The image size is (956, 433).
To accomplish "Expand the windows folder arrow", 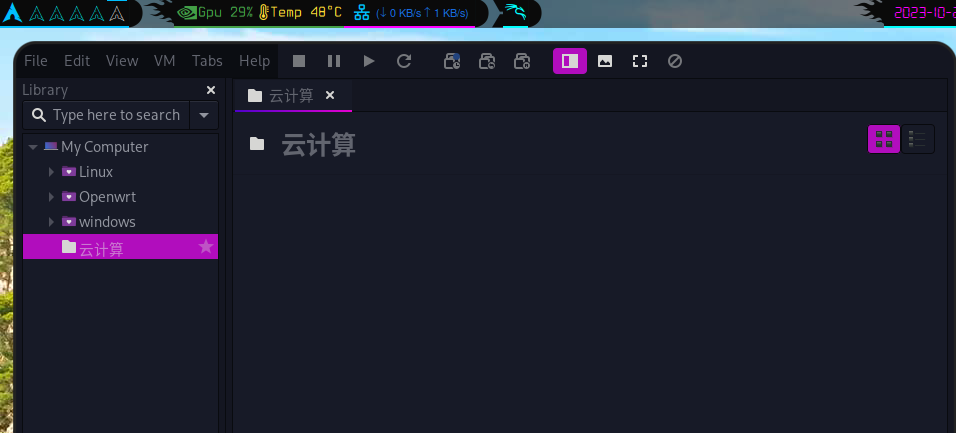I will pos(51,222).
